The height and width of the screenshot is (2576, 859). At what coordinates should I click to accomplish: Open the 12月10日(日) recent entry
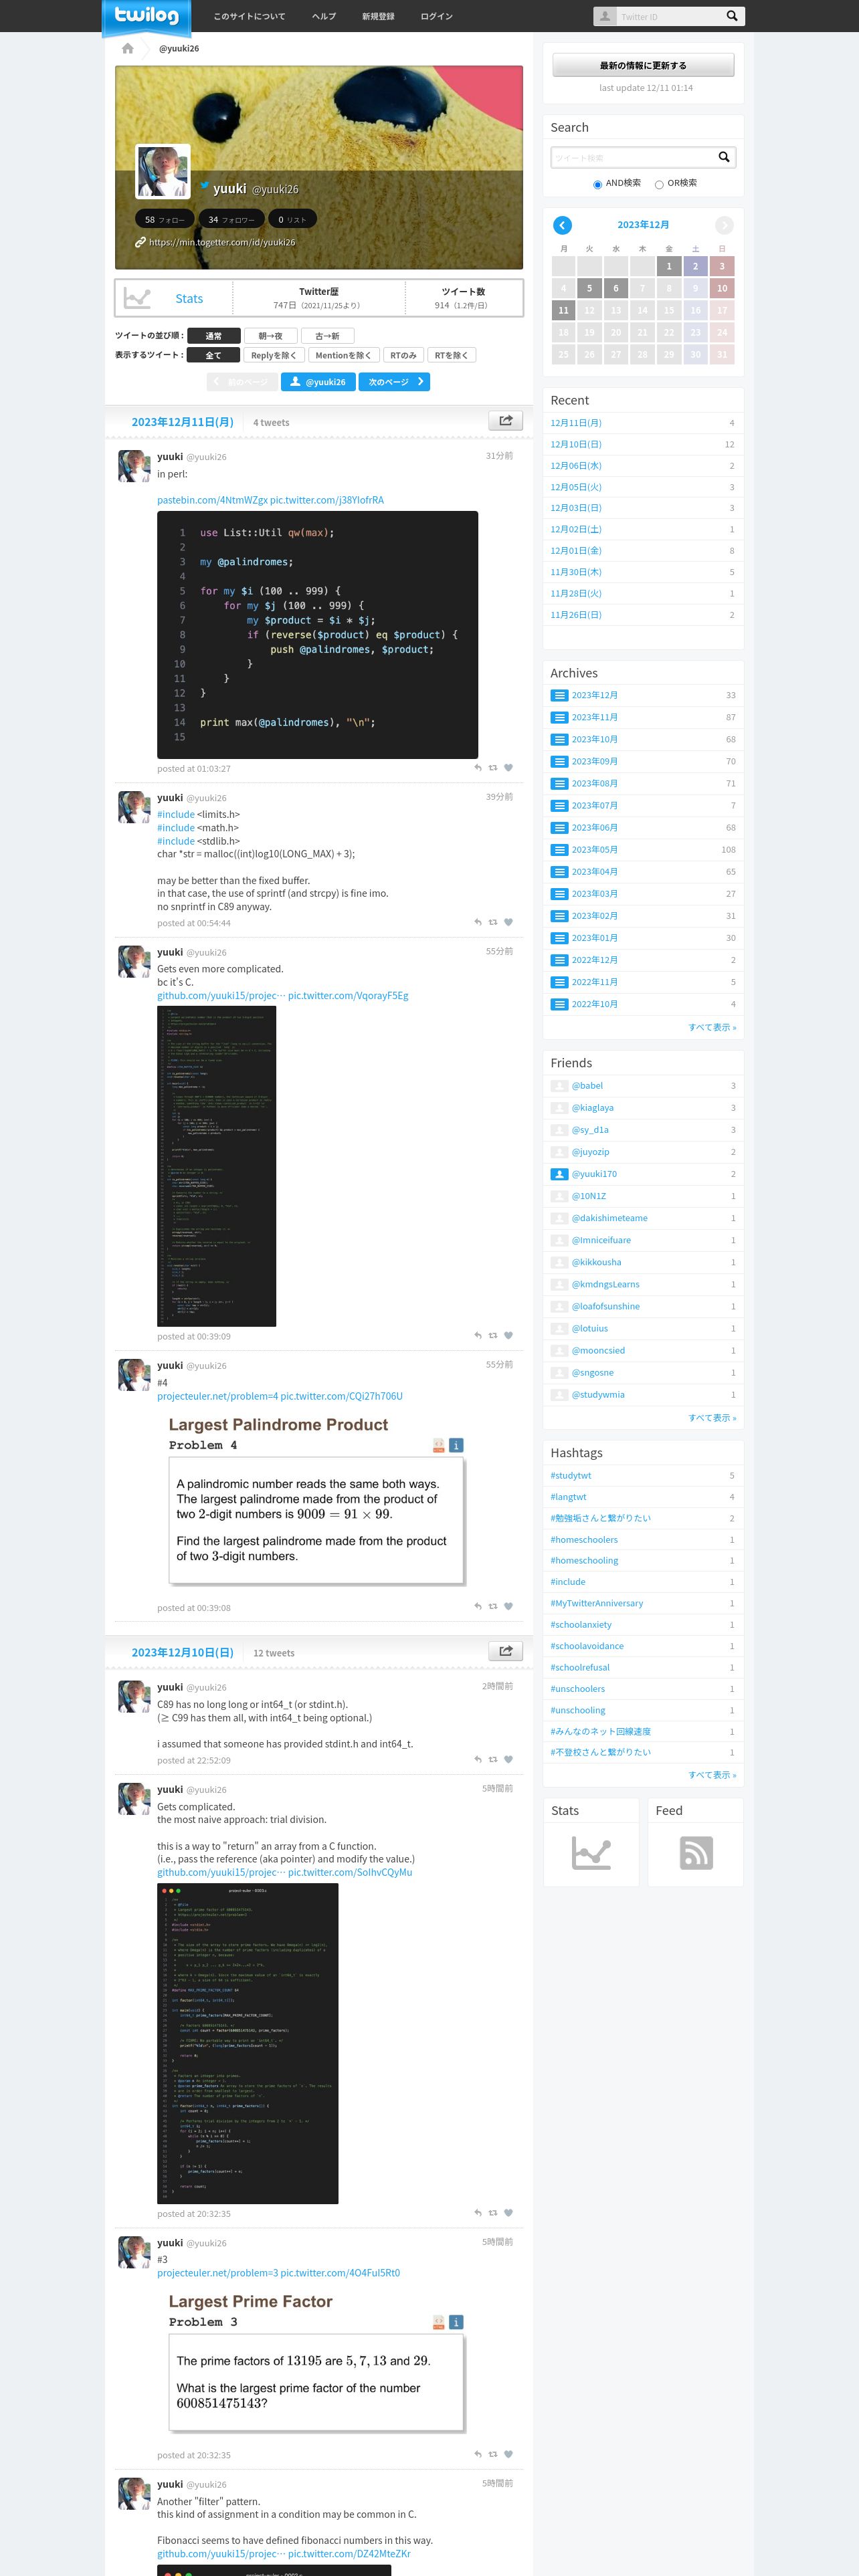pos(576,444)
